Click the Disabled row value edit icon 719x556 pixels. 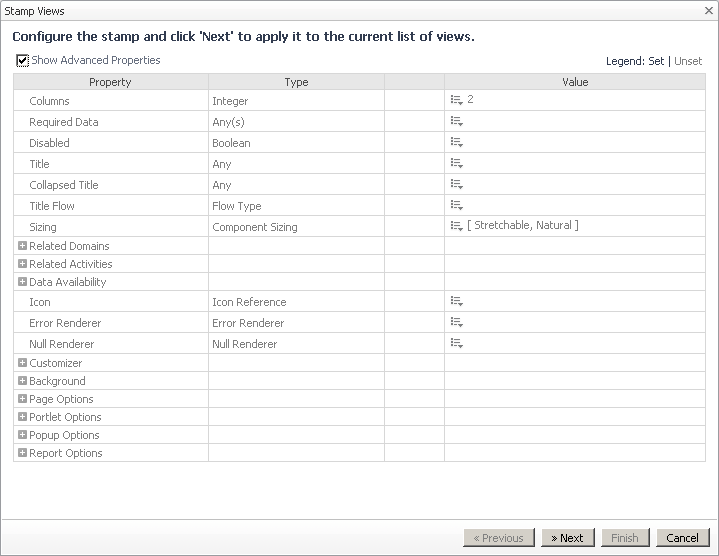pyautogui.click(x=456, y=143)
